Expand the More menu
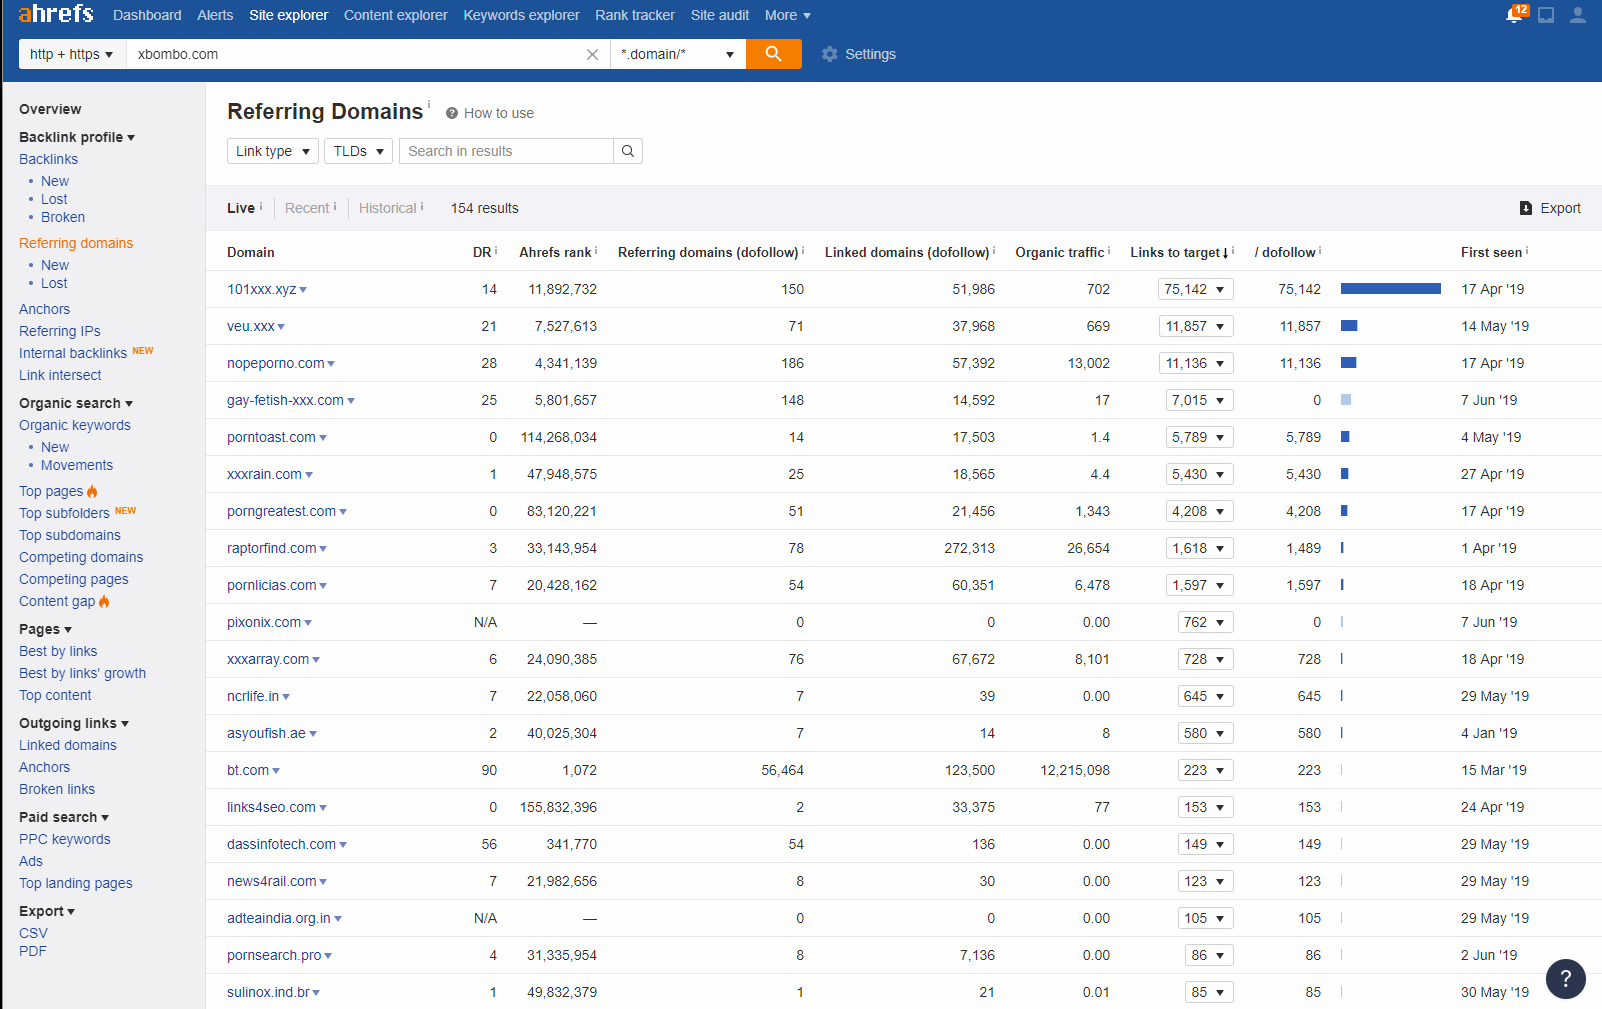The image size is (1602, 1009). tap(788, 15)
